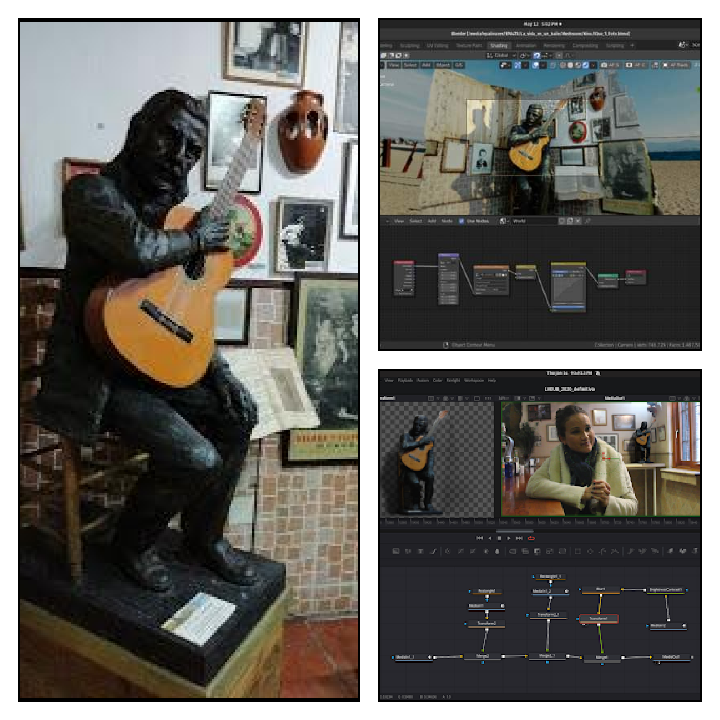The width and height of the screenshot is (720, 720).
Task: Click the Fusion time ruler scroll bar
Action: click(515, 531)
